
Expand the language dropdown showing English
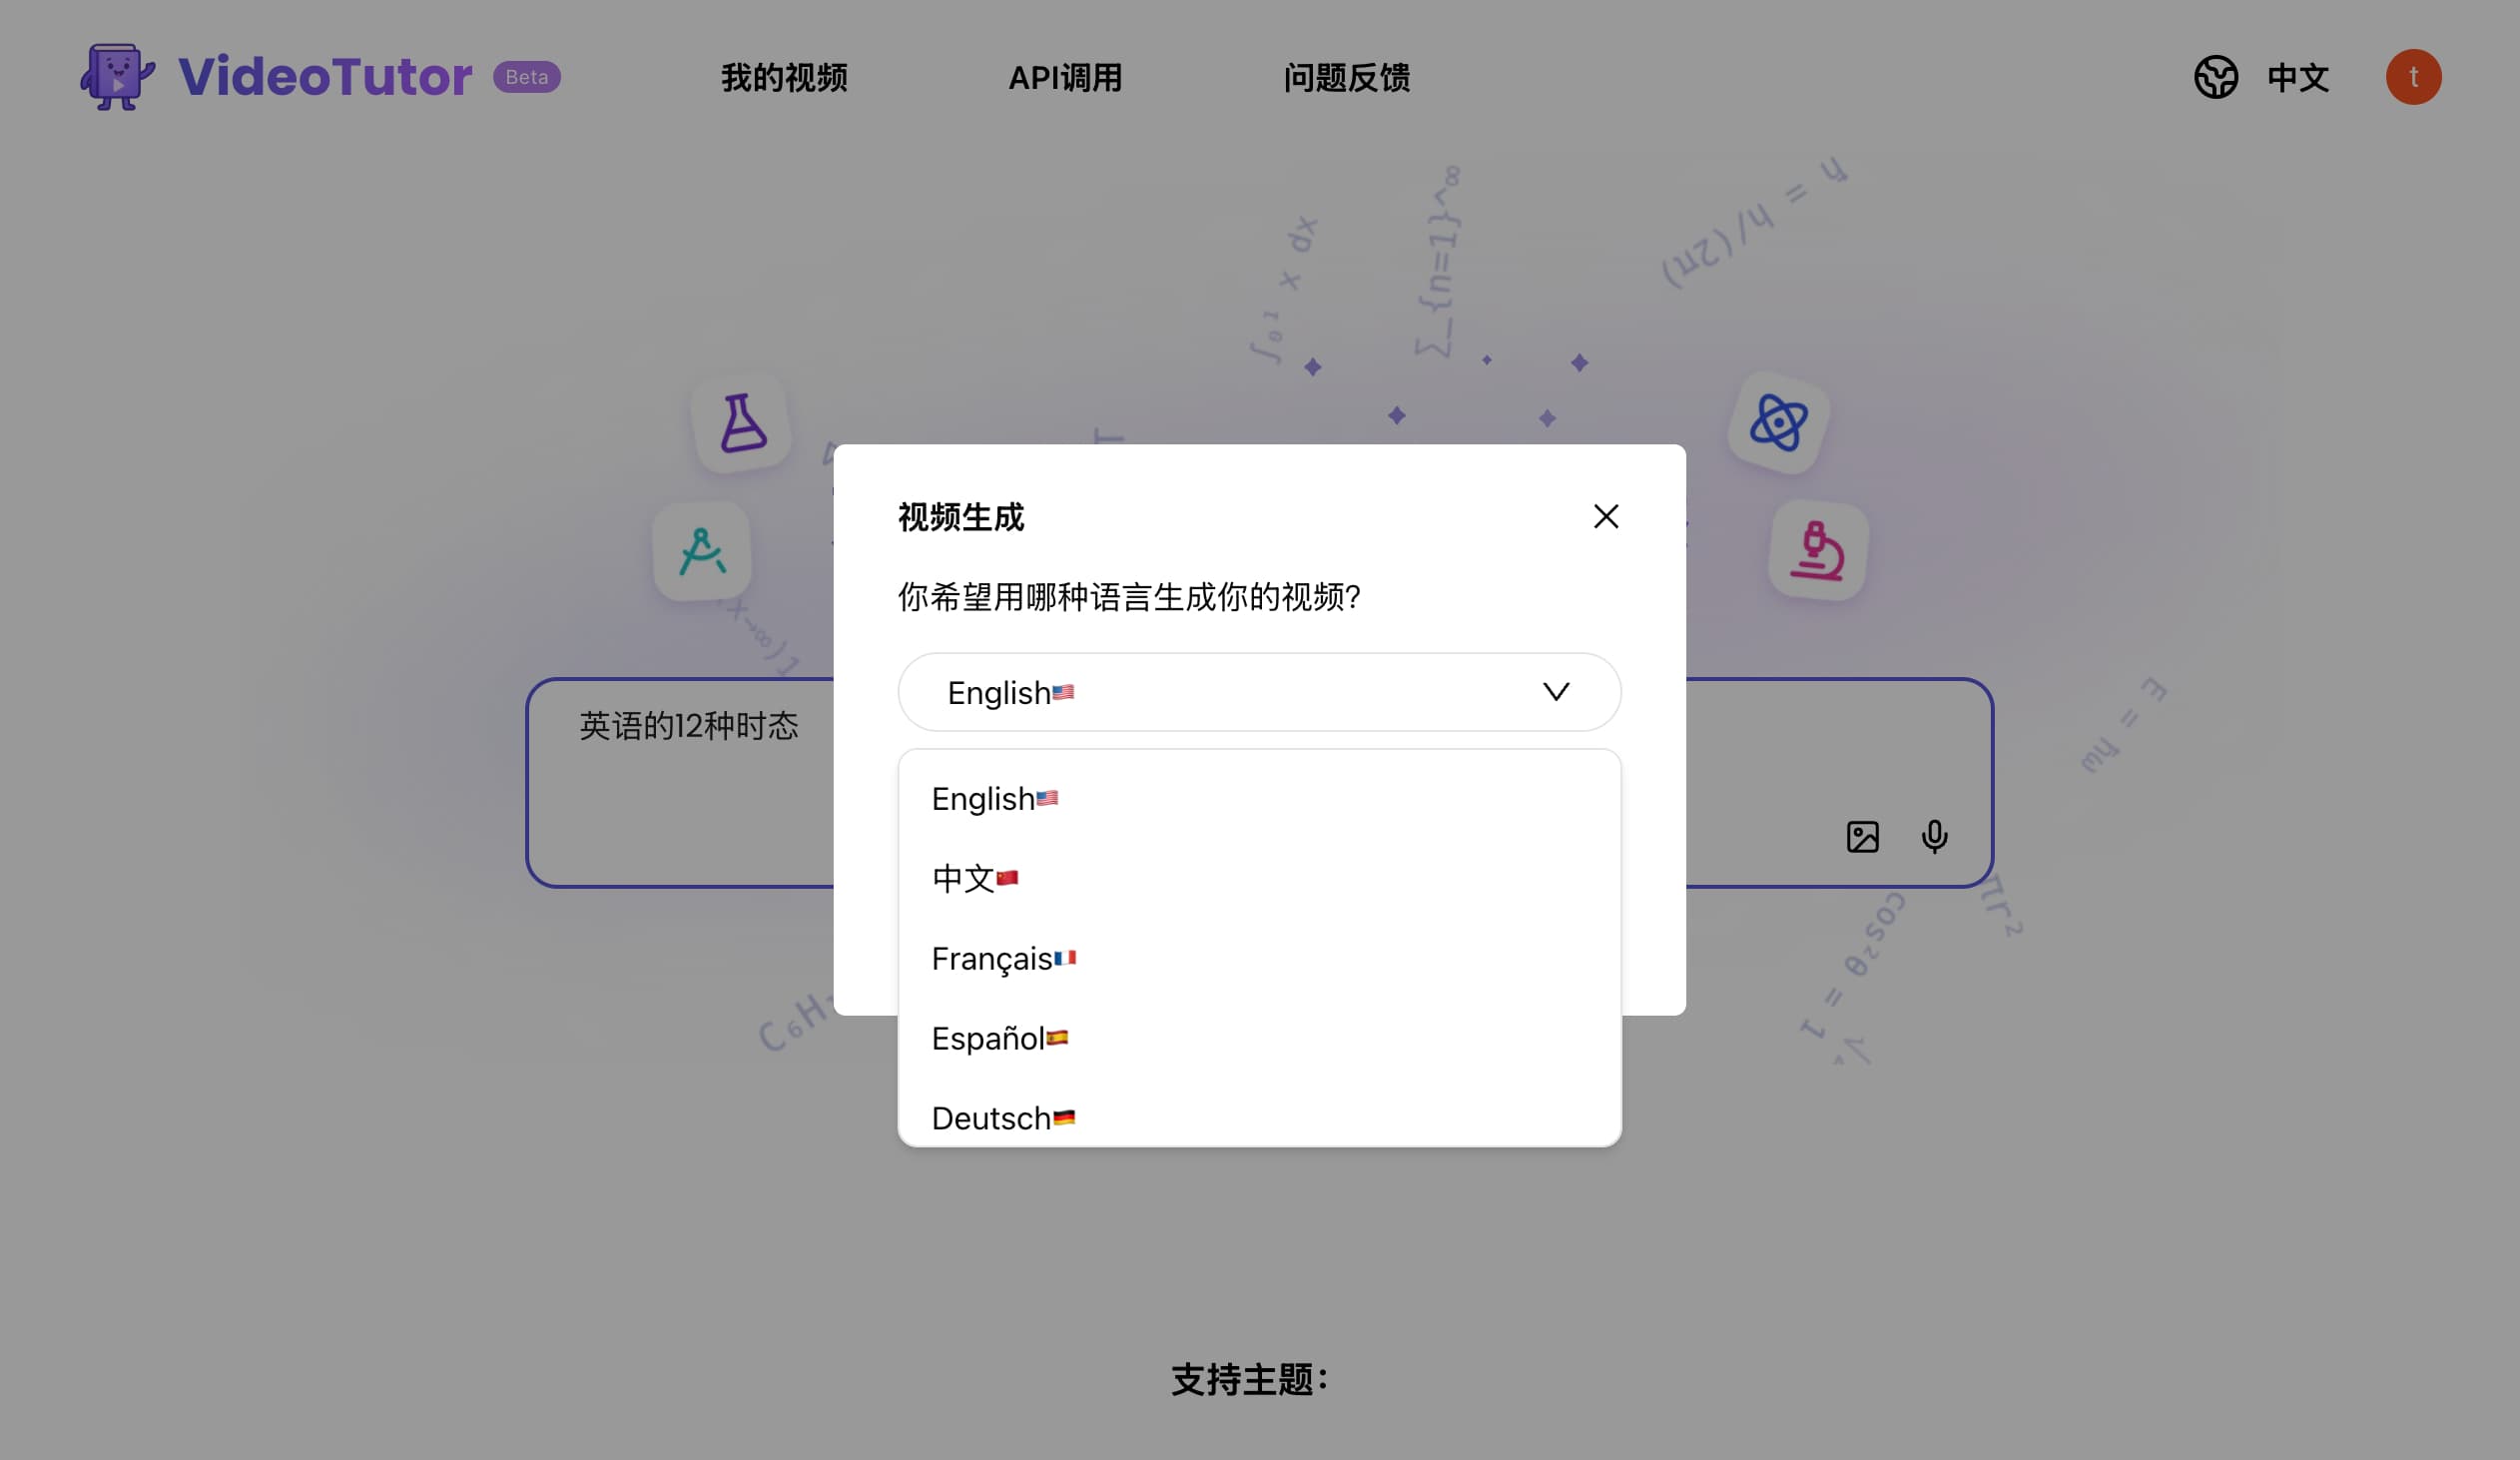(1259, 692)
